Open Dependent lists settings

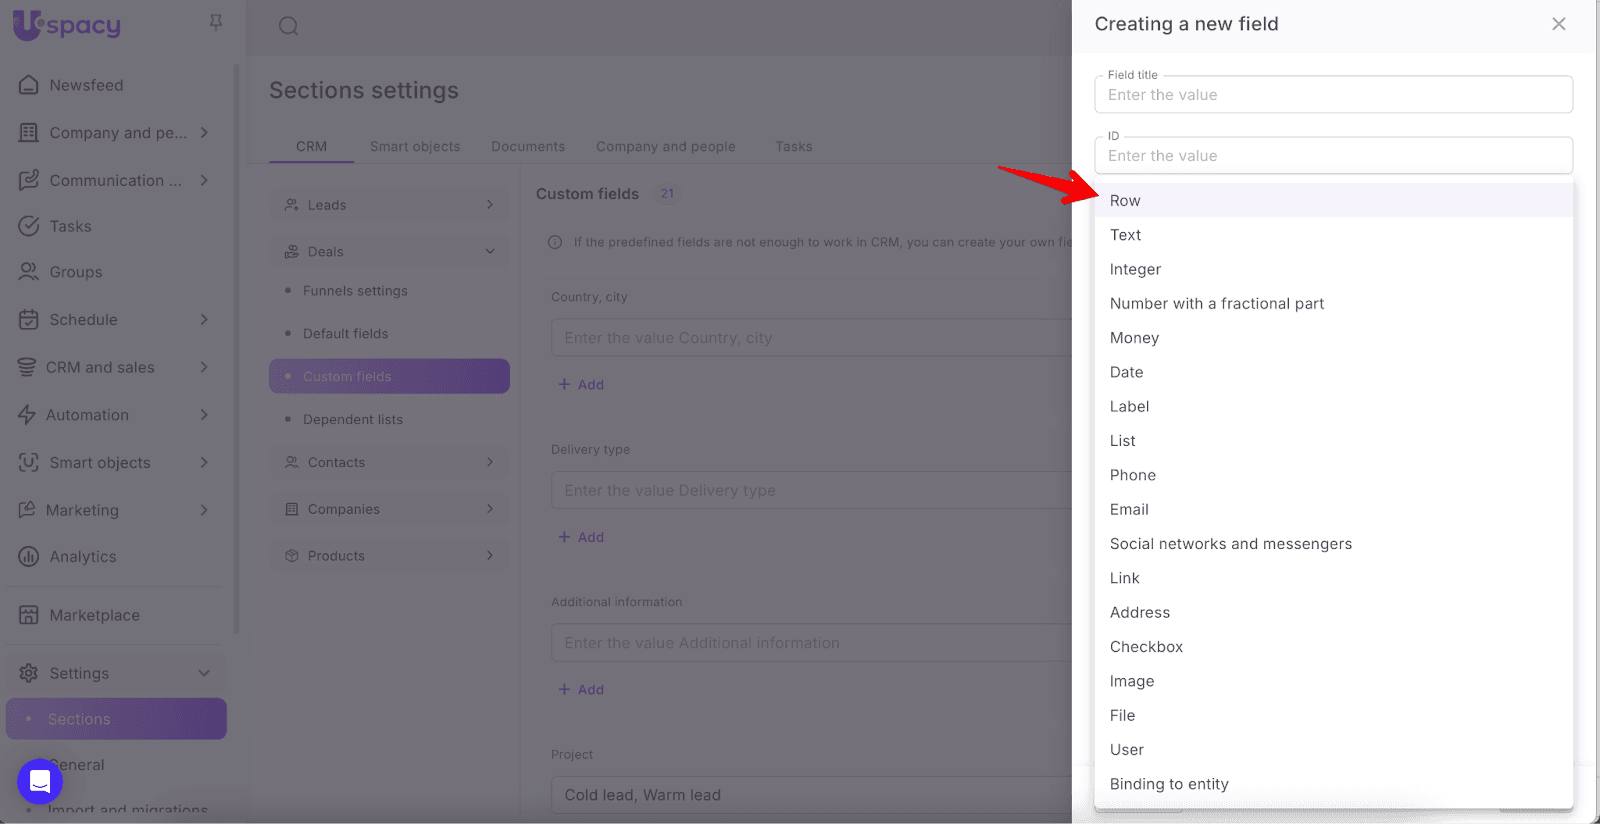[353, 420]
